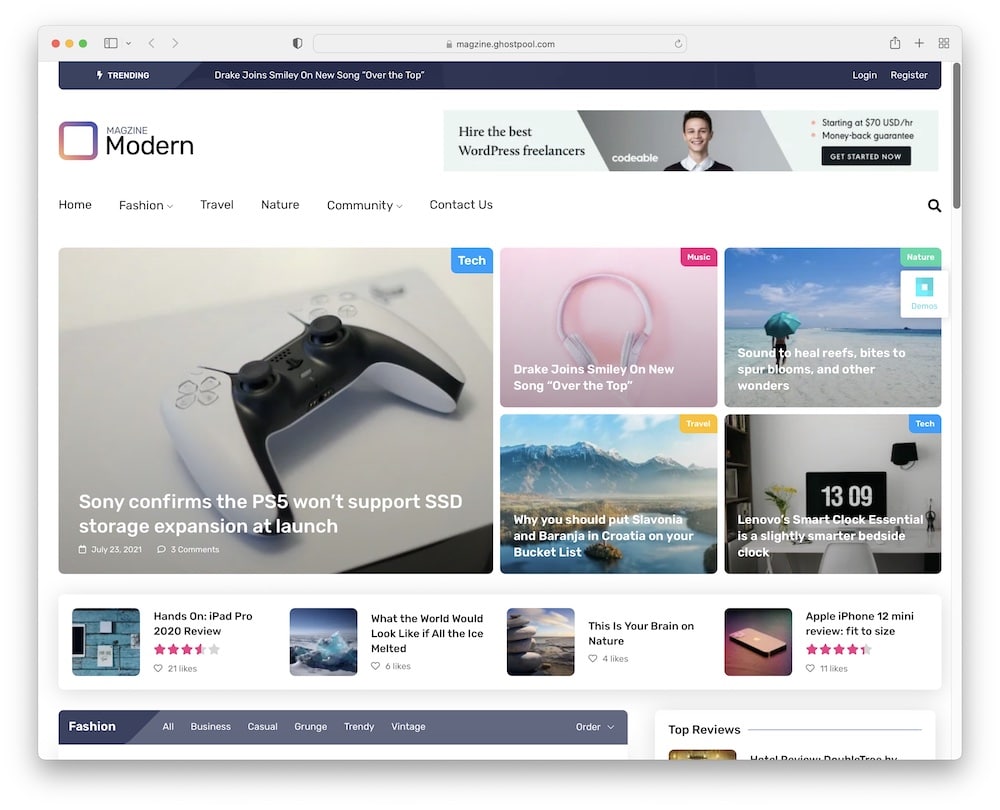Select the Vintage filter tab
The width and height of the screenshot is (1000, 810).
pyautogui.click(x=408, y=726)
